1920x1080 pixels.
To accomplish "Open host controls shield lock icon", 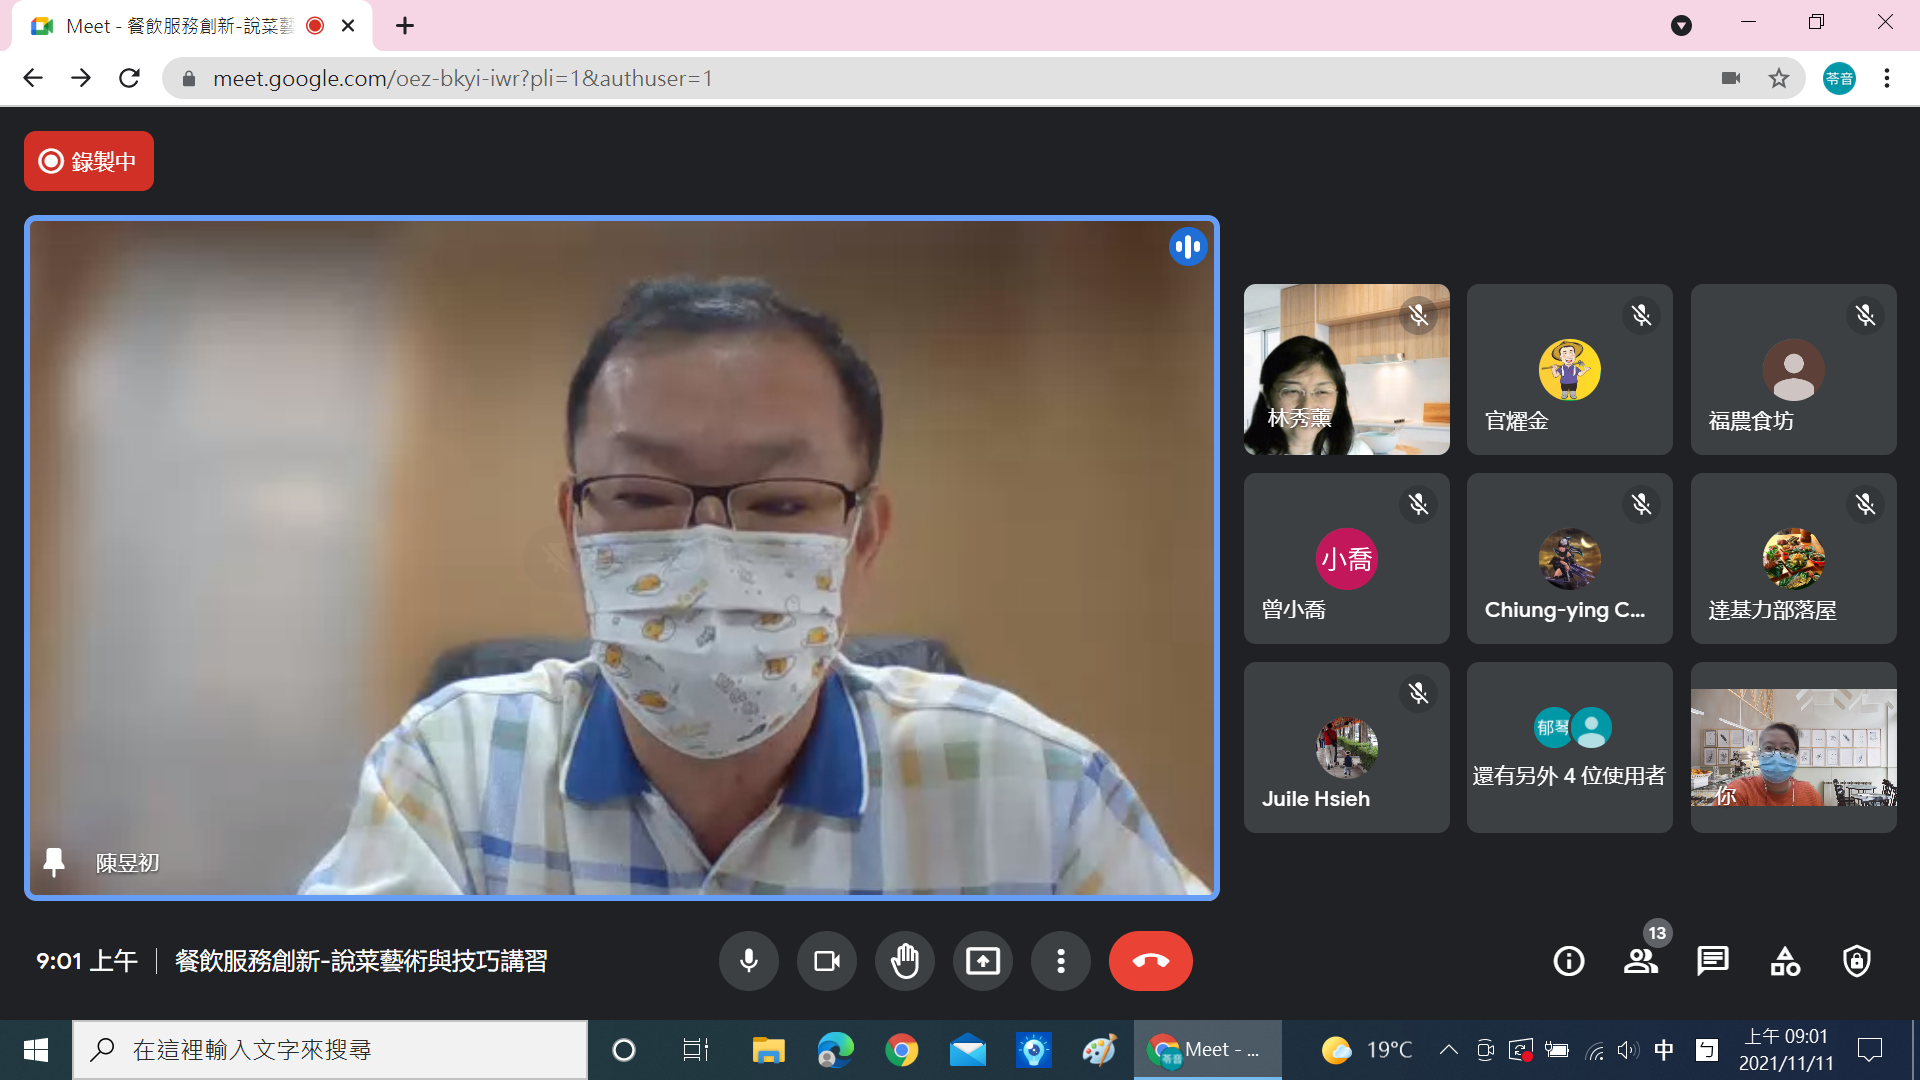I will click(x=1857, y=961).
